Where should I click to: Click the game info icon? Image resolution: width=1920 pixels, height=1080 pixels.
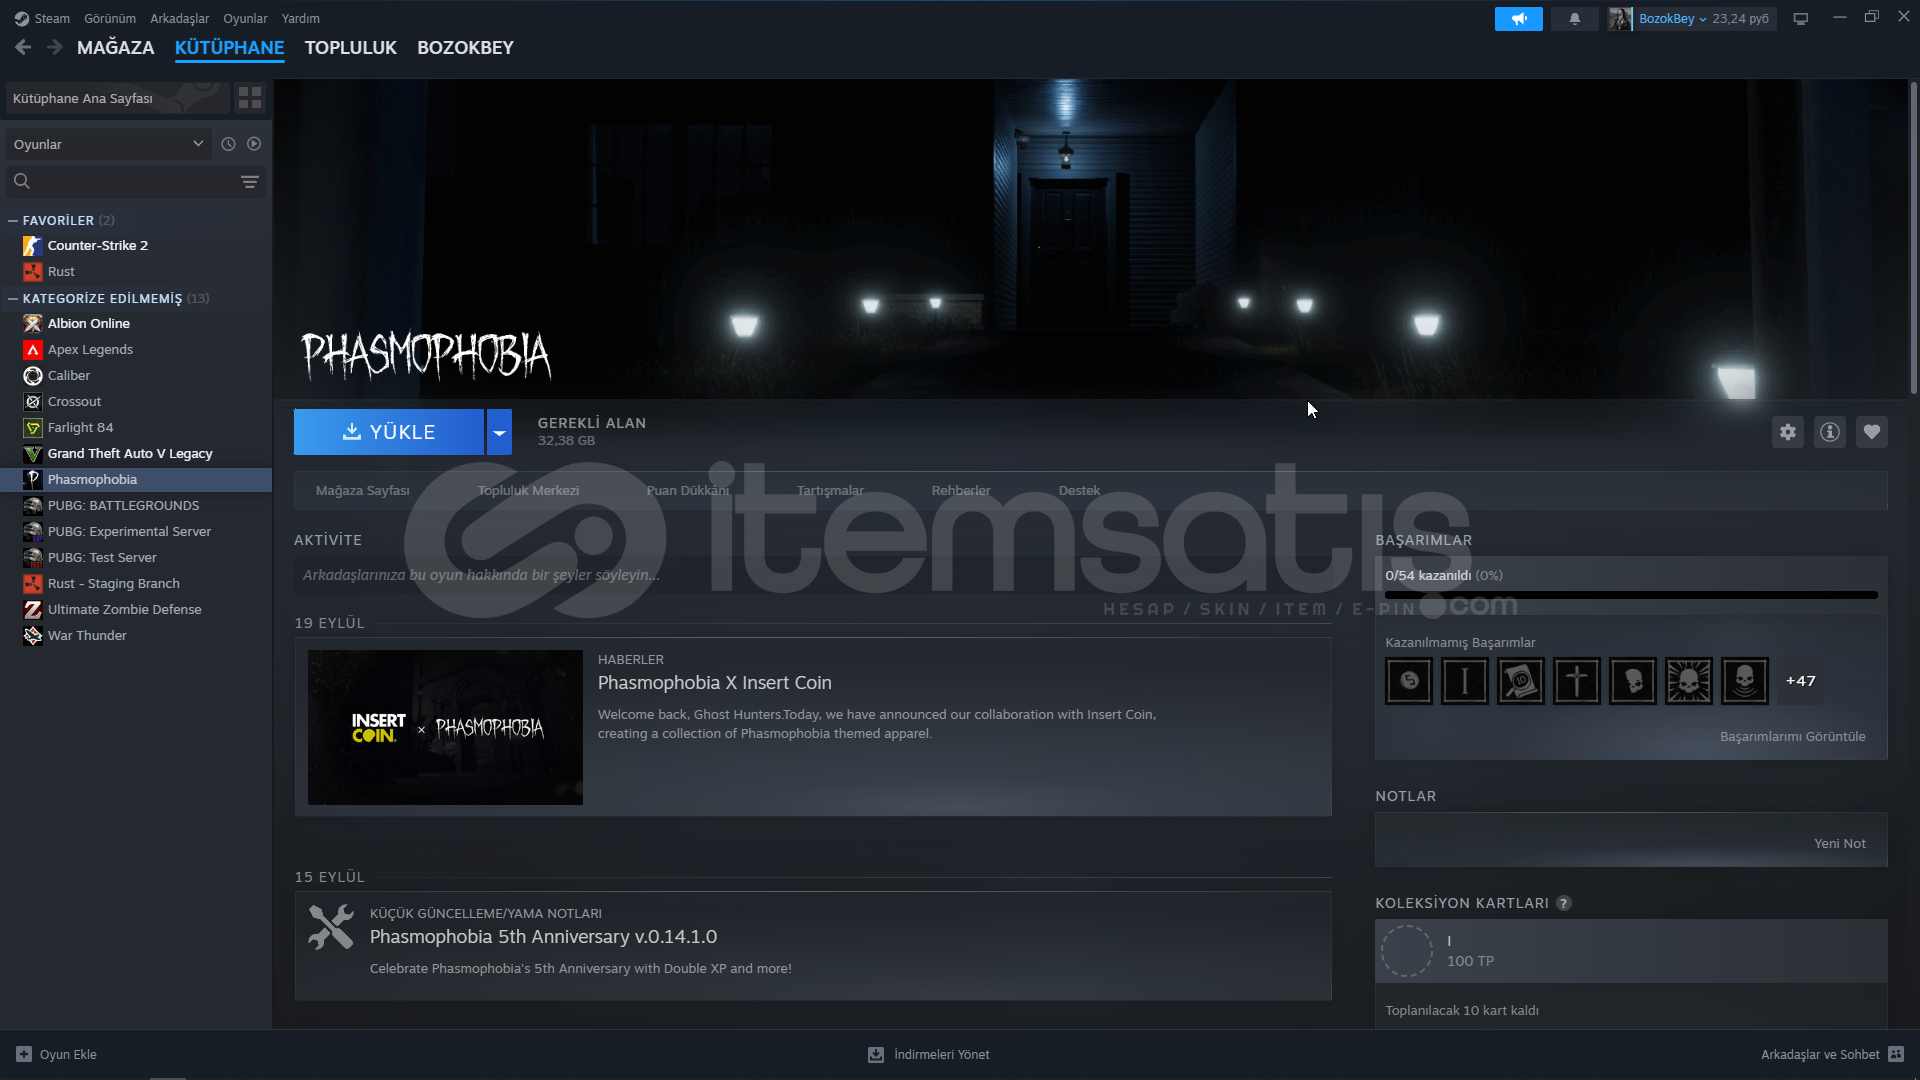pos(1829,432)
